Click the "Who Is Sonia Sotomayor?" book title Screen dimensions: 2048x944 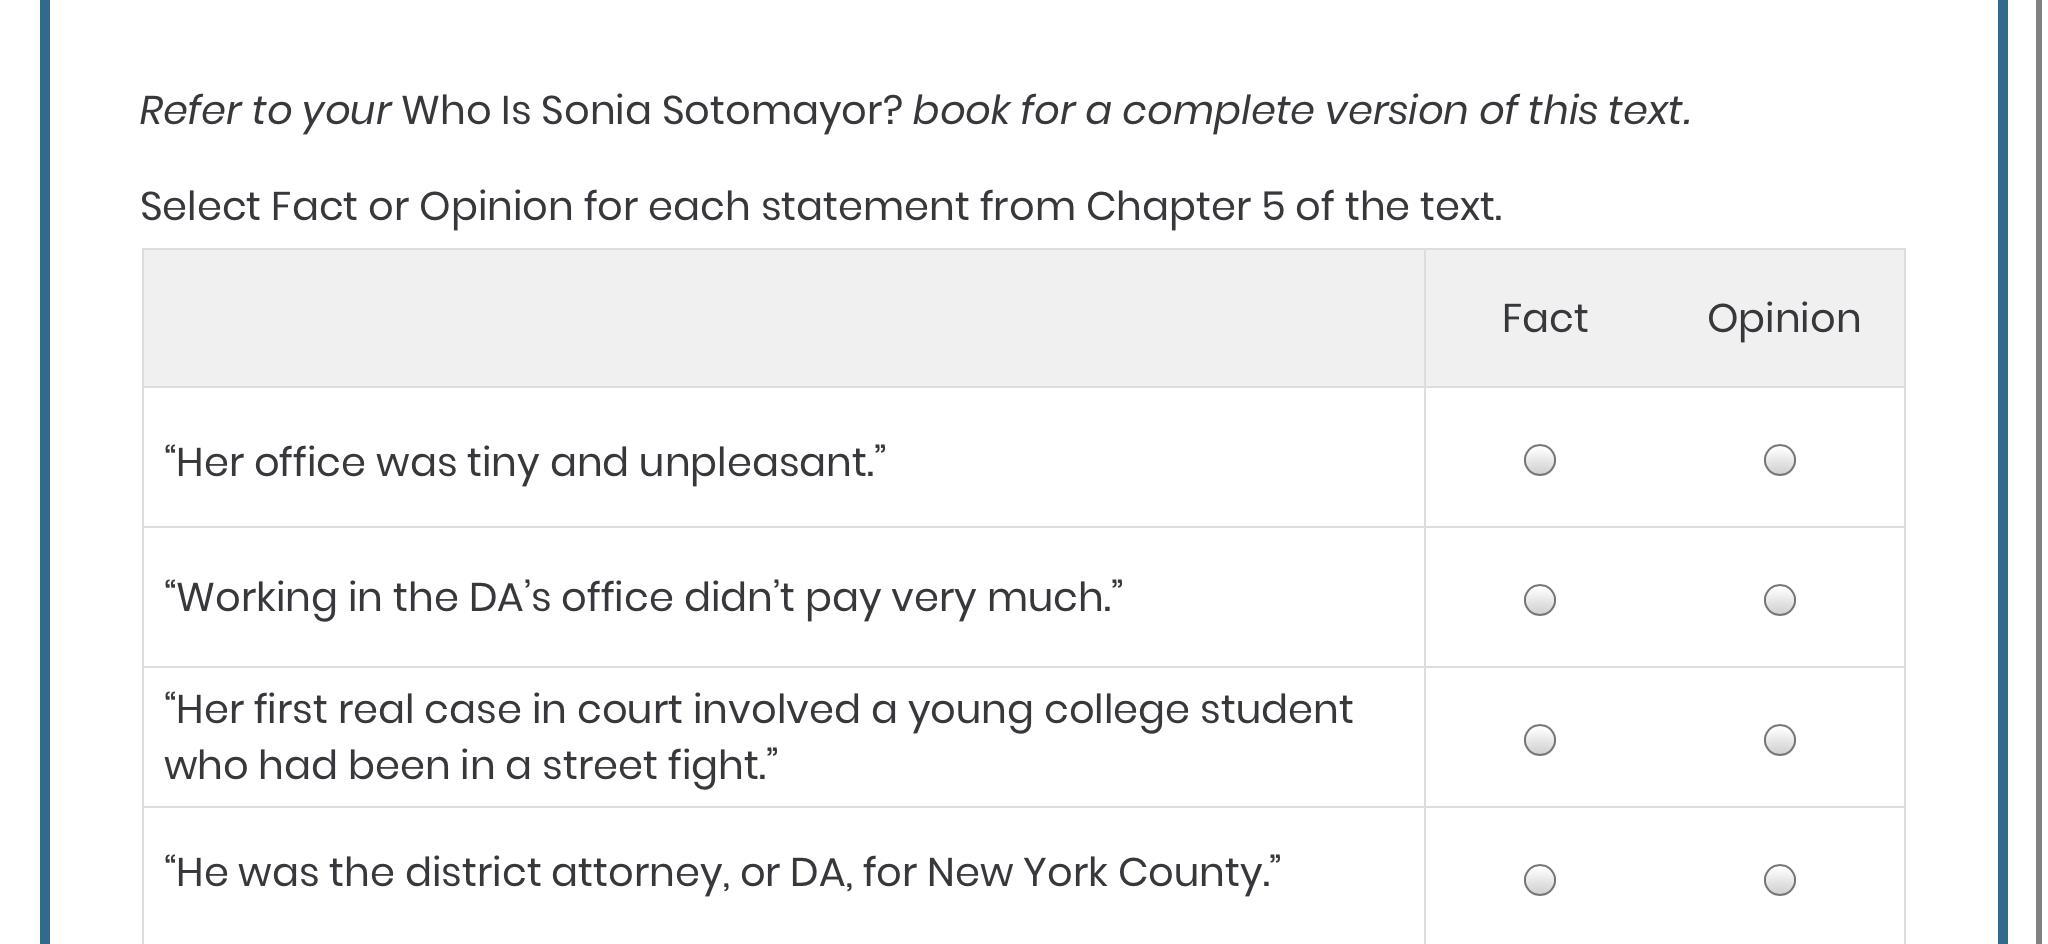pos(652,110)
